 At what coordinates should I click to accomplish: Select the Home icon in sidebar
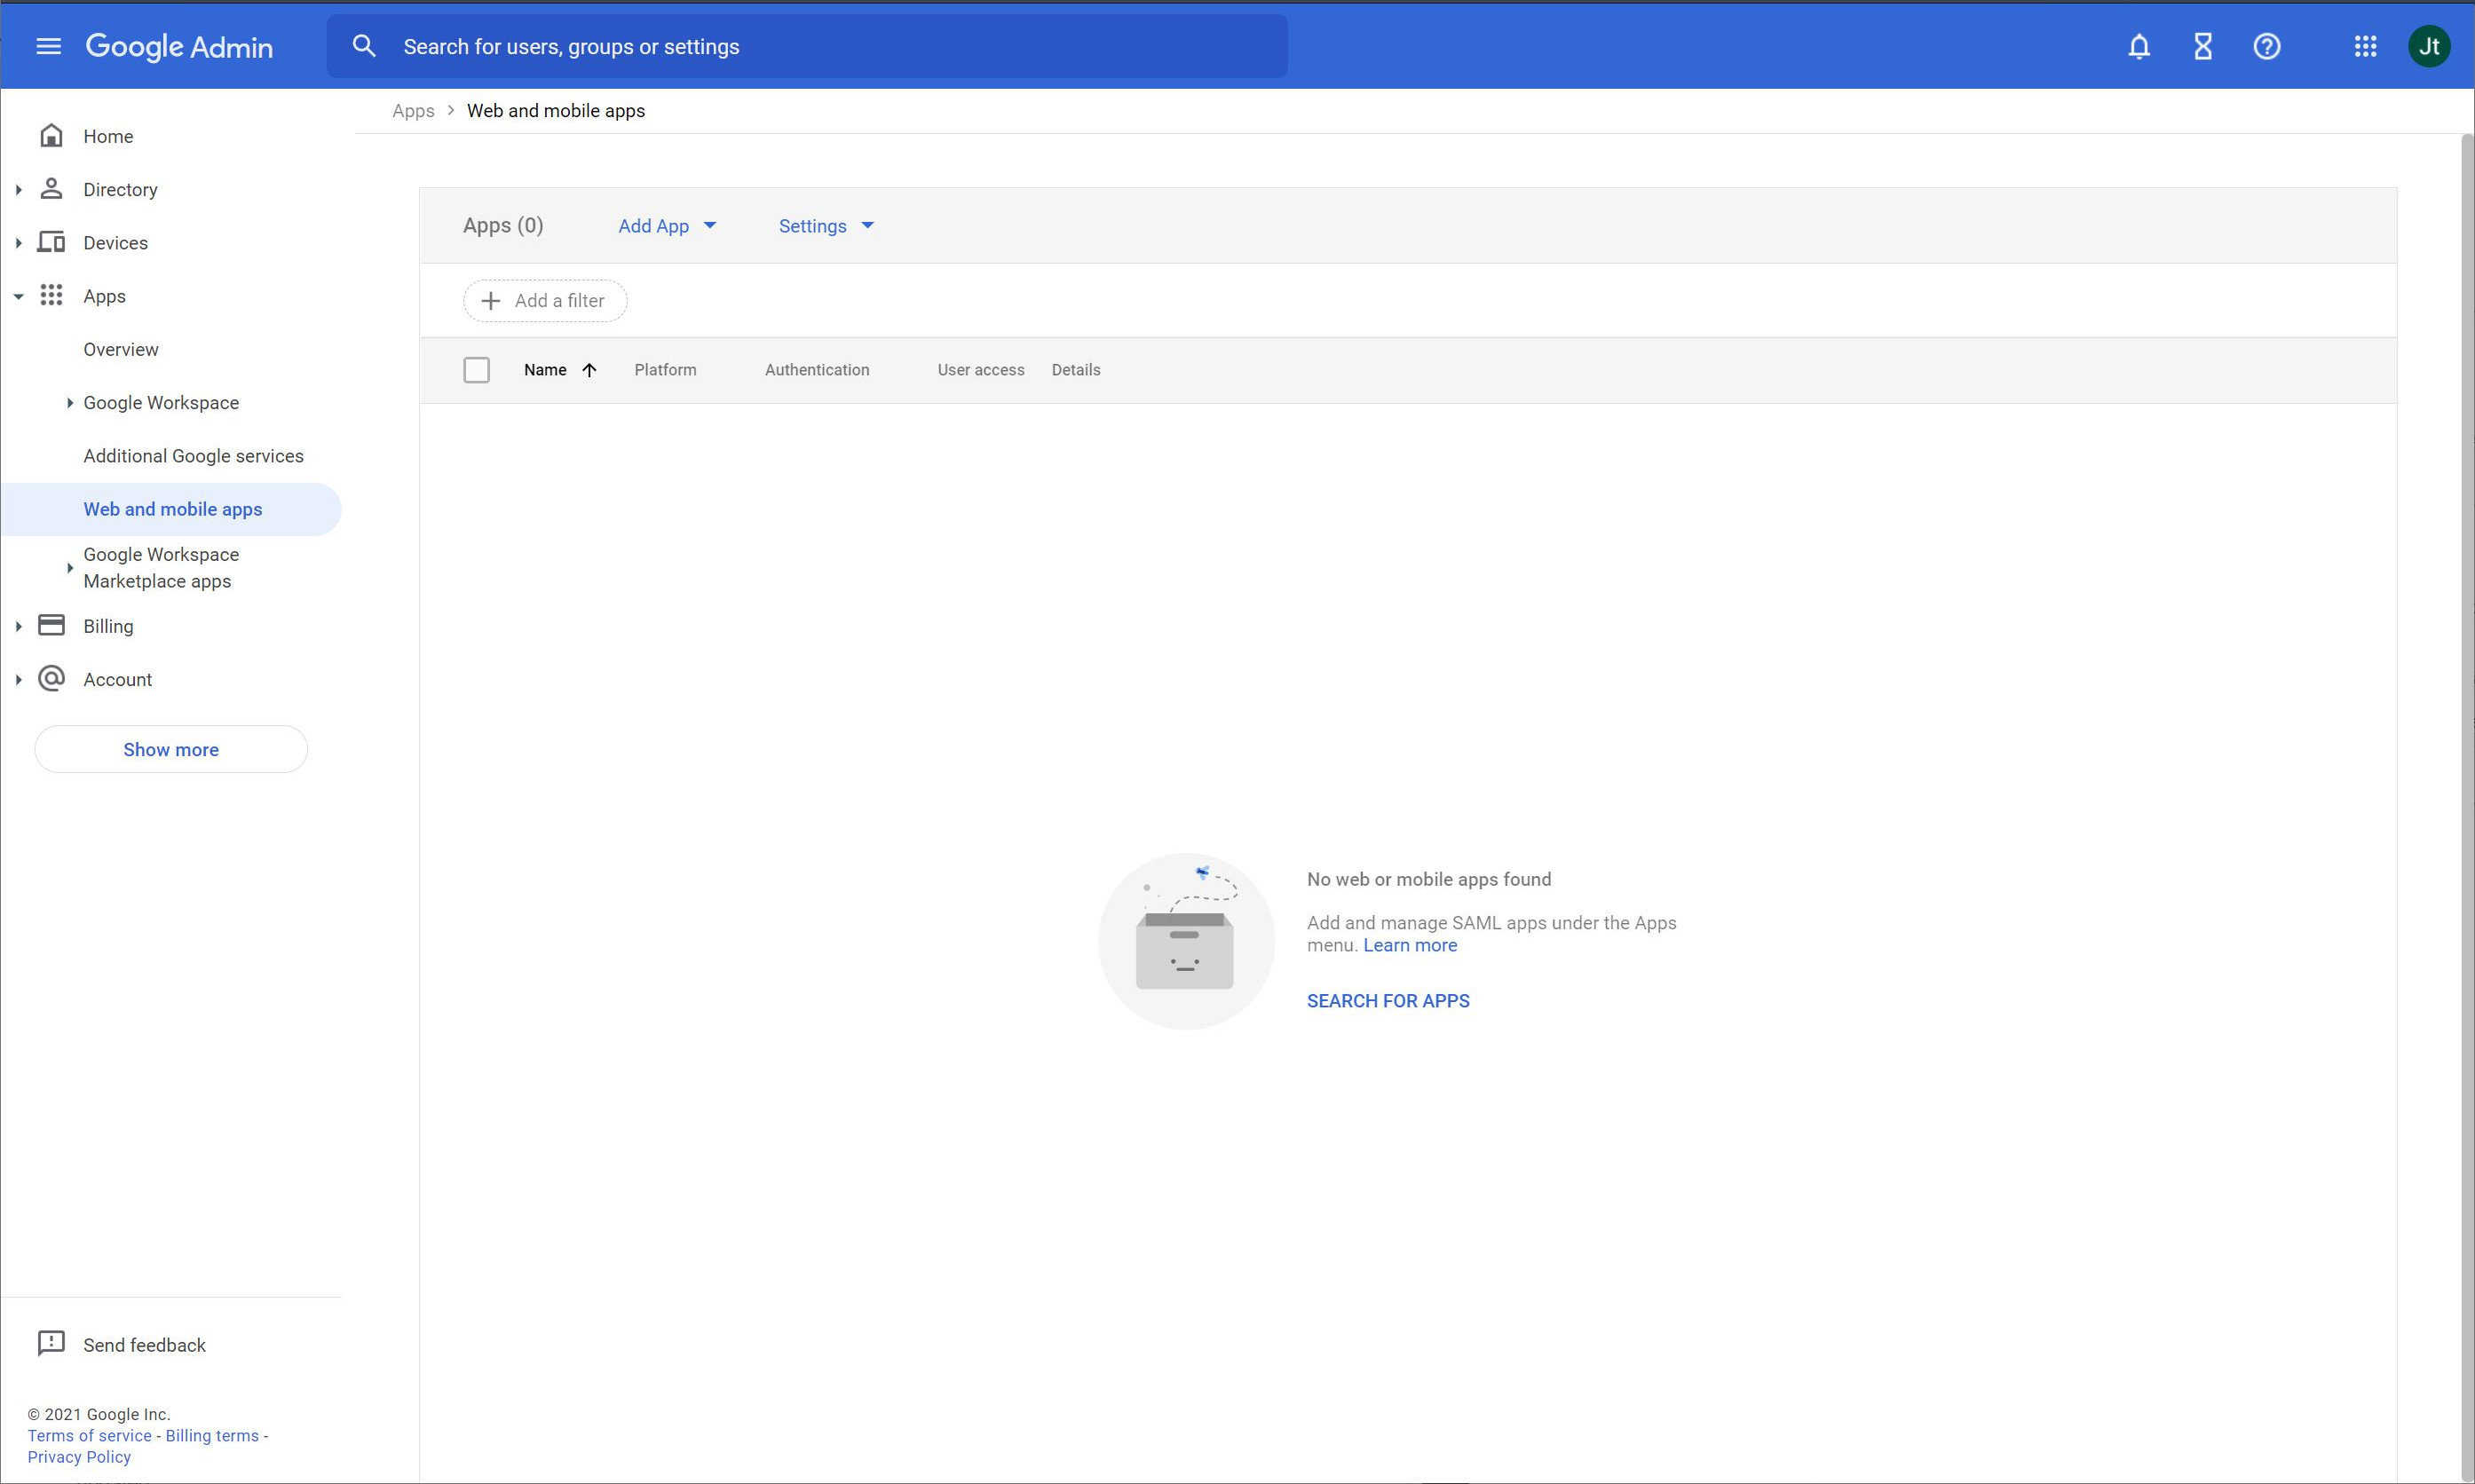(51, 135)
